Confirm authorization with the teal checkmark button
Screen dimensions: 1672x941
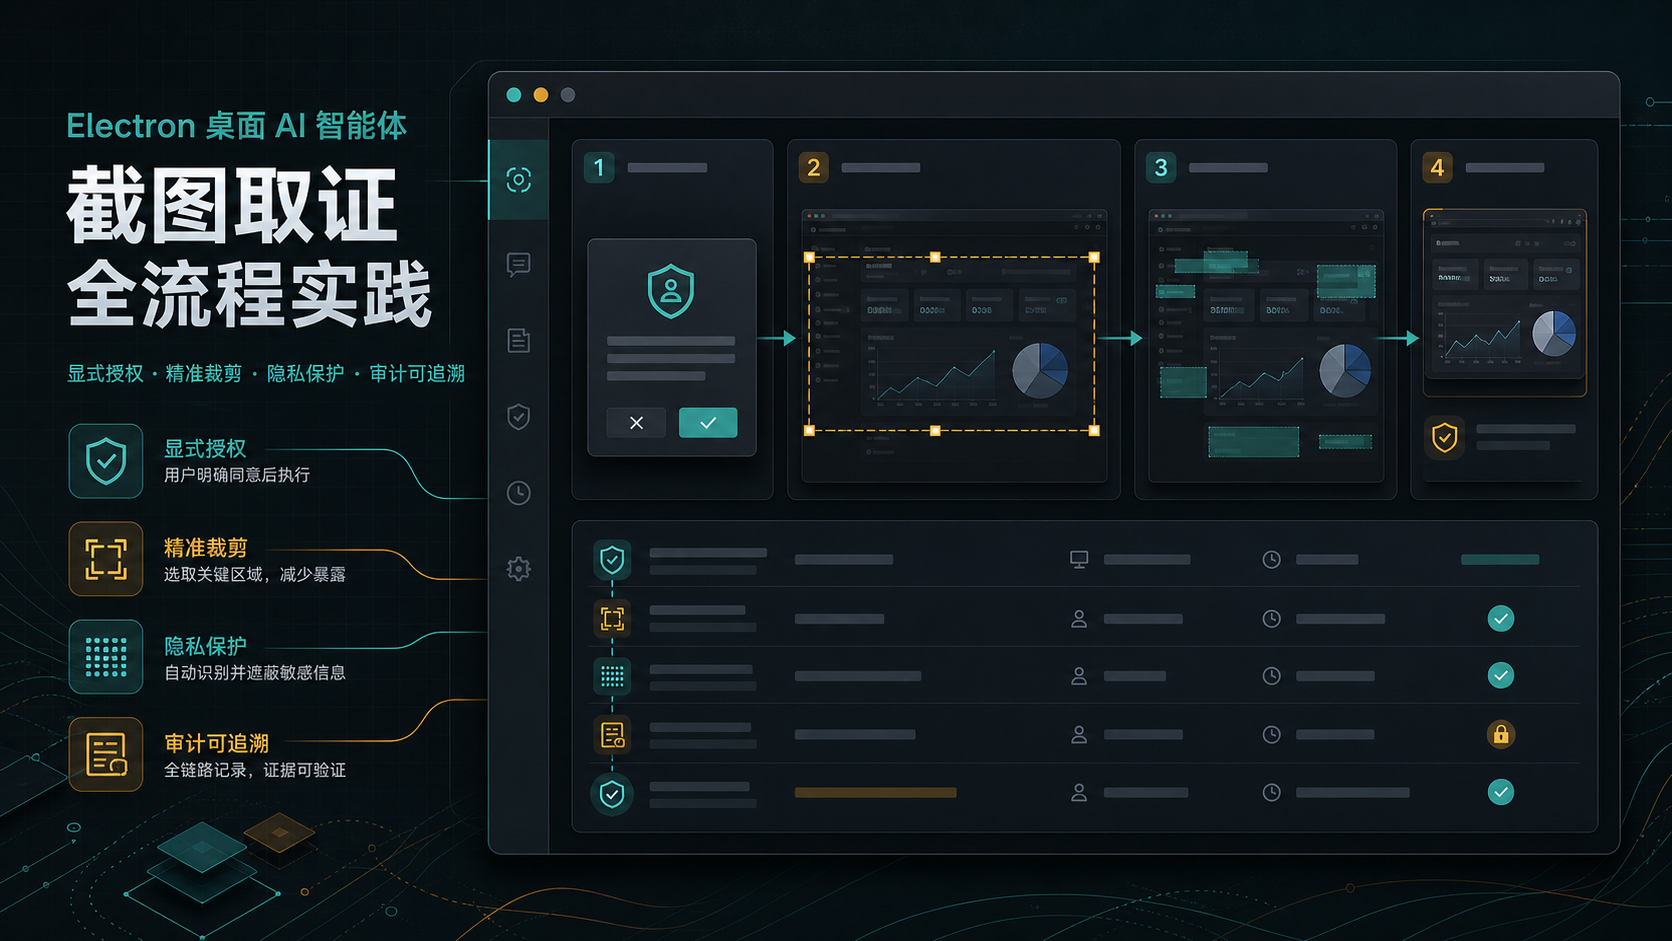(708, 423)
